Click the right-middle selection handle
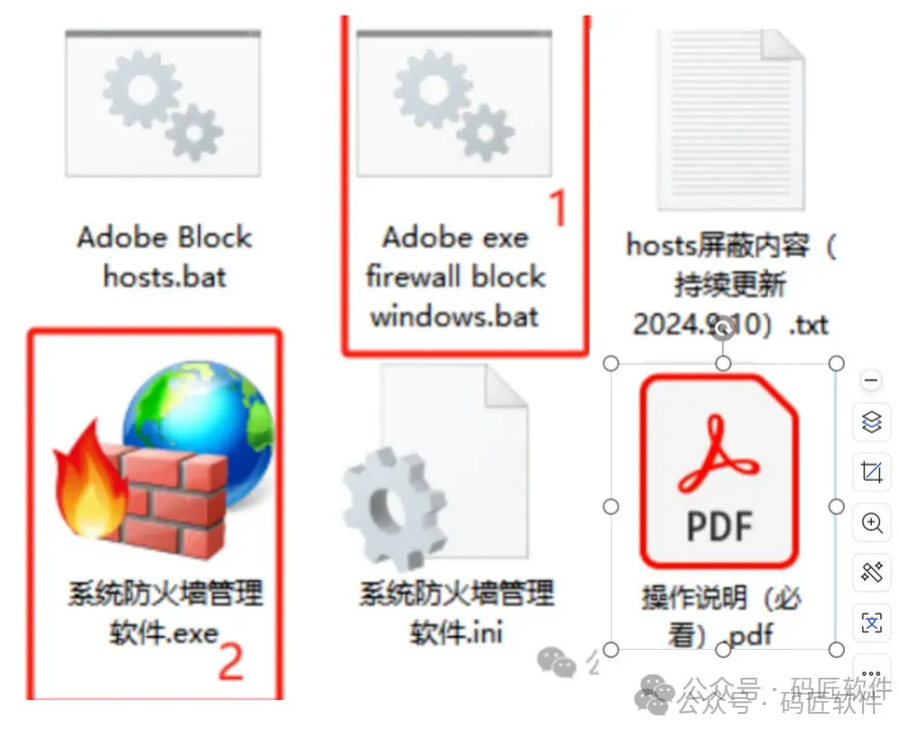This screenshot has width=899, height=731. [837, 506]
